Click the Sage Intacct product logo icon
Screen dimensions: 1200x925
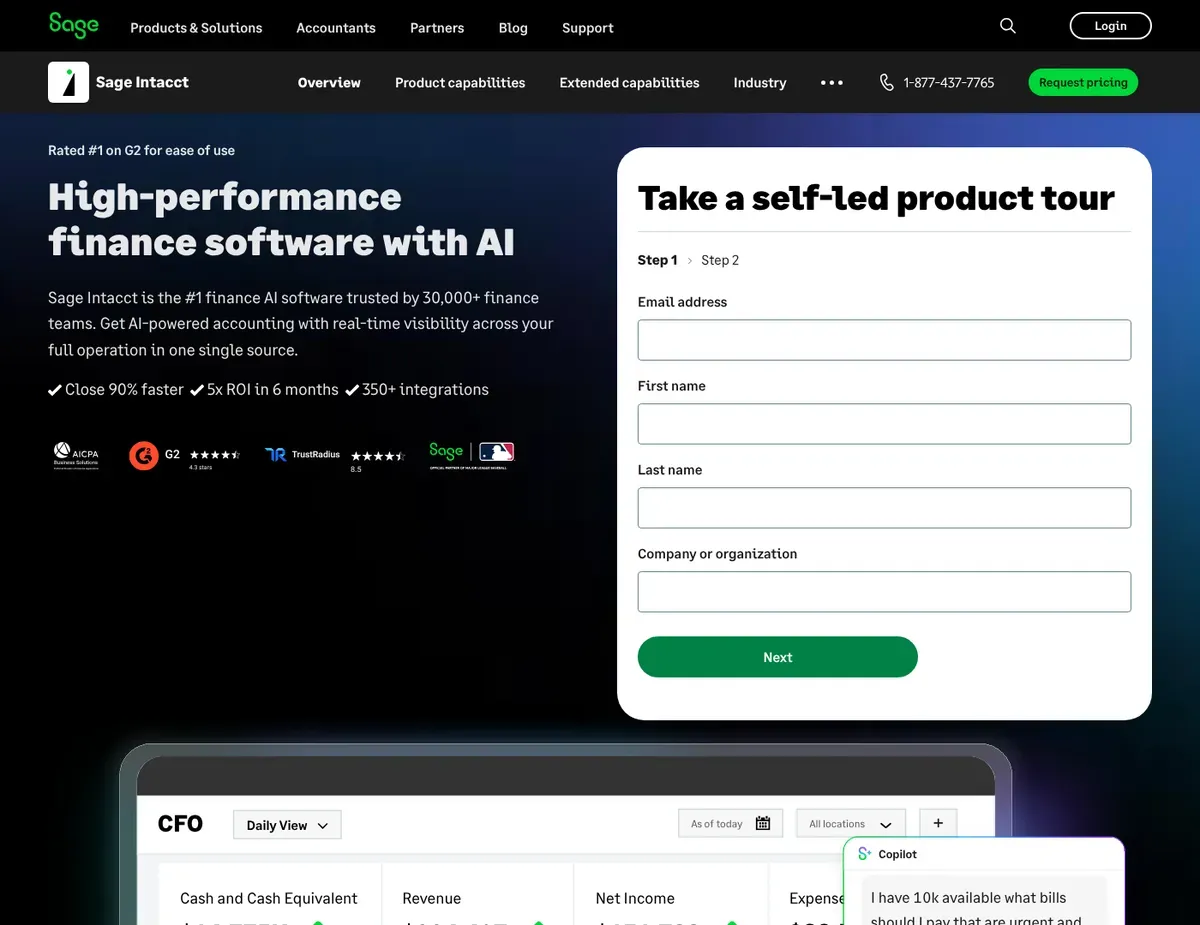coord(68,82)
